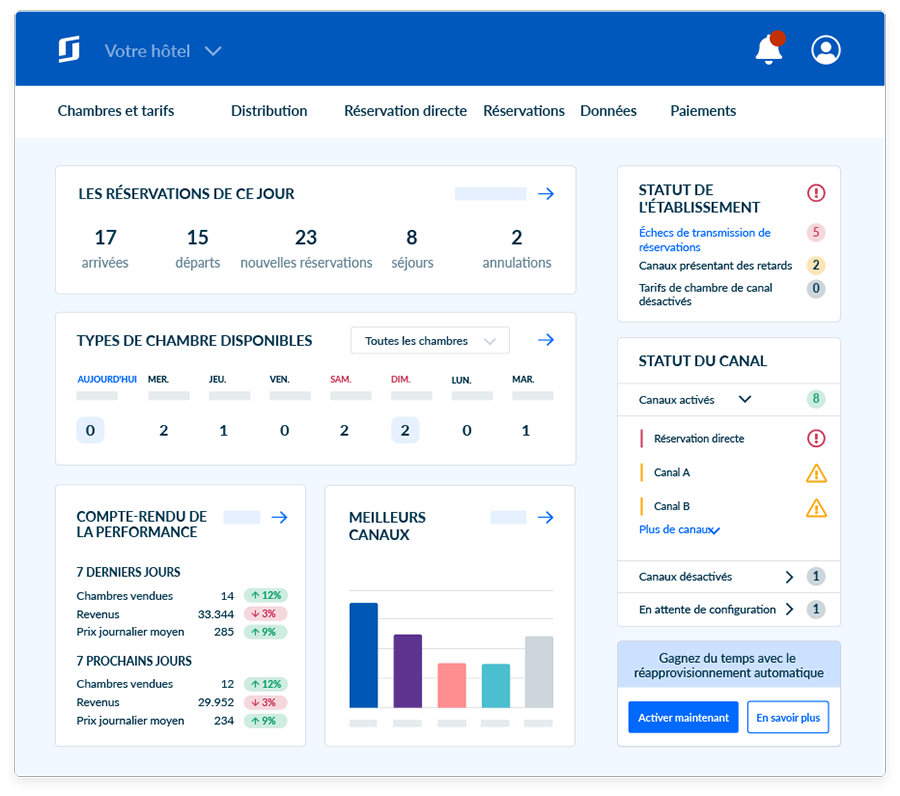Open the performance report via its arrow icon
This screenshot has height=796, width=900.
pyautogui.click(x=279, y=518)
